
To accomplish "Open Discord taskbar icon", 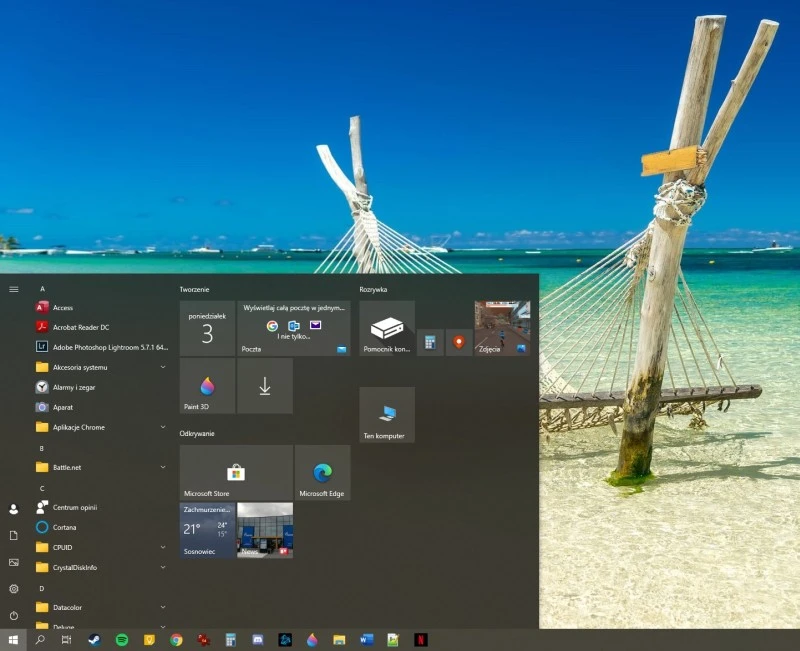I will [x=257, y=639].
